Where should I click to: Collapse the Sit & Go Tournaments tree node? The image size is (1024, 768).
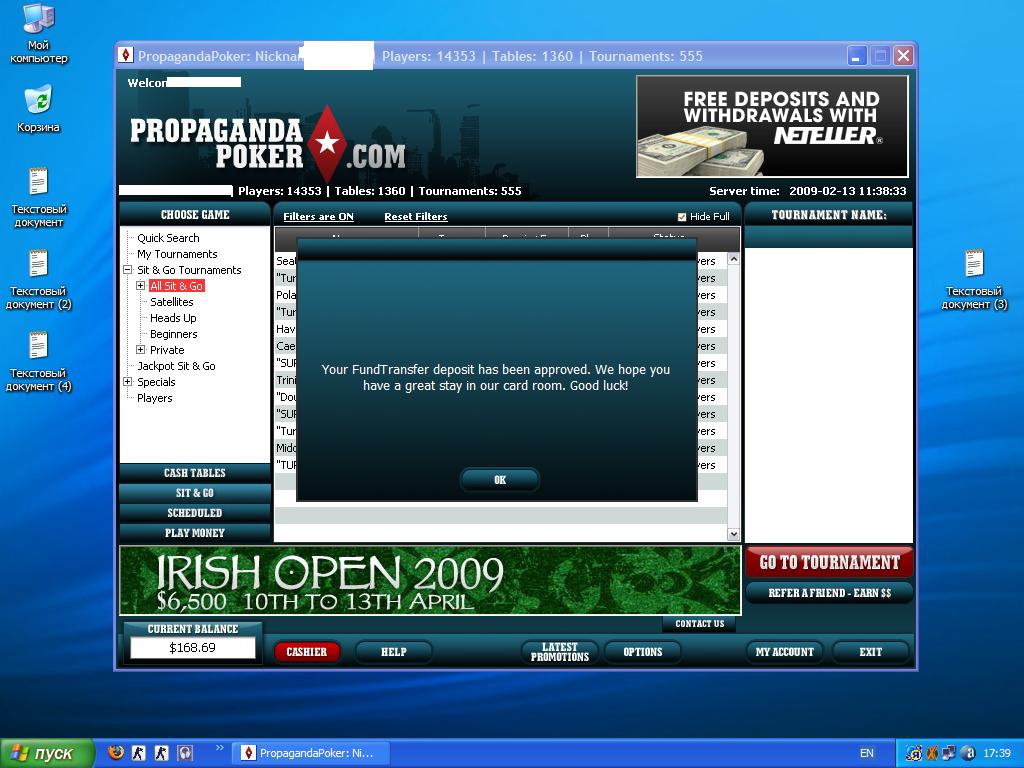click(128, 270)
